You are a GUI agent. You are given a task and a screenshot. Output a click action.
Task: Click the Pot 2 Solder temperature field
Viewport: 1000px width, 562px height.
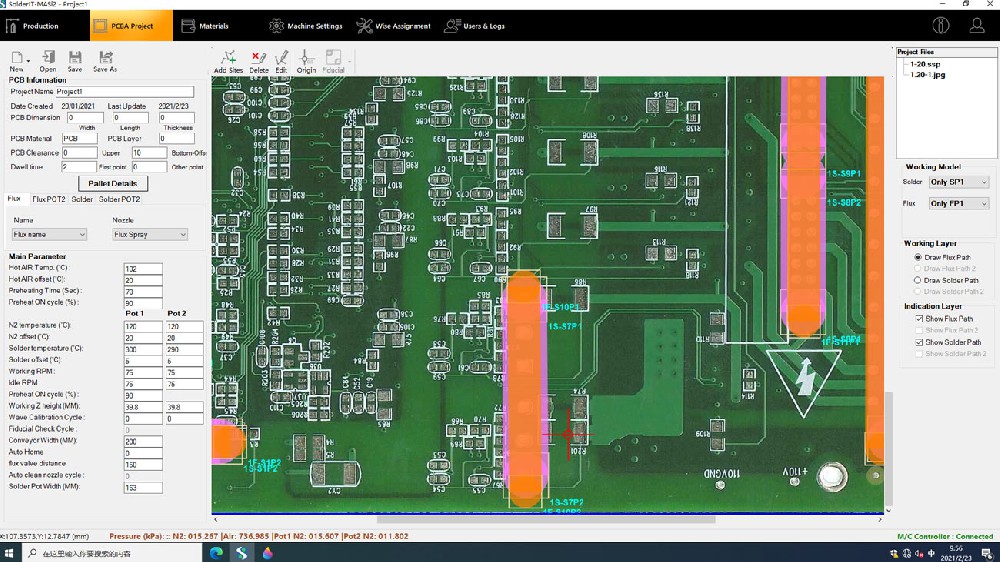[x=184, y=349]
